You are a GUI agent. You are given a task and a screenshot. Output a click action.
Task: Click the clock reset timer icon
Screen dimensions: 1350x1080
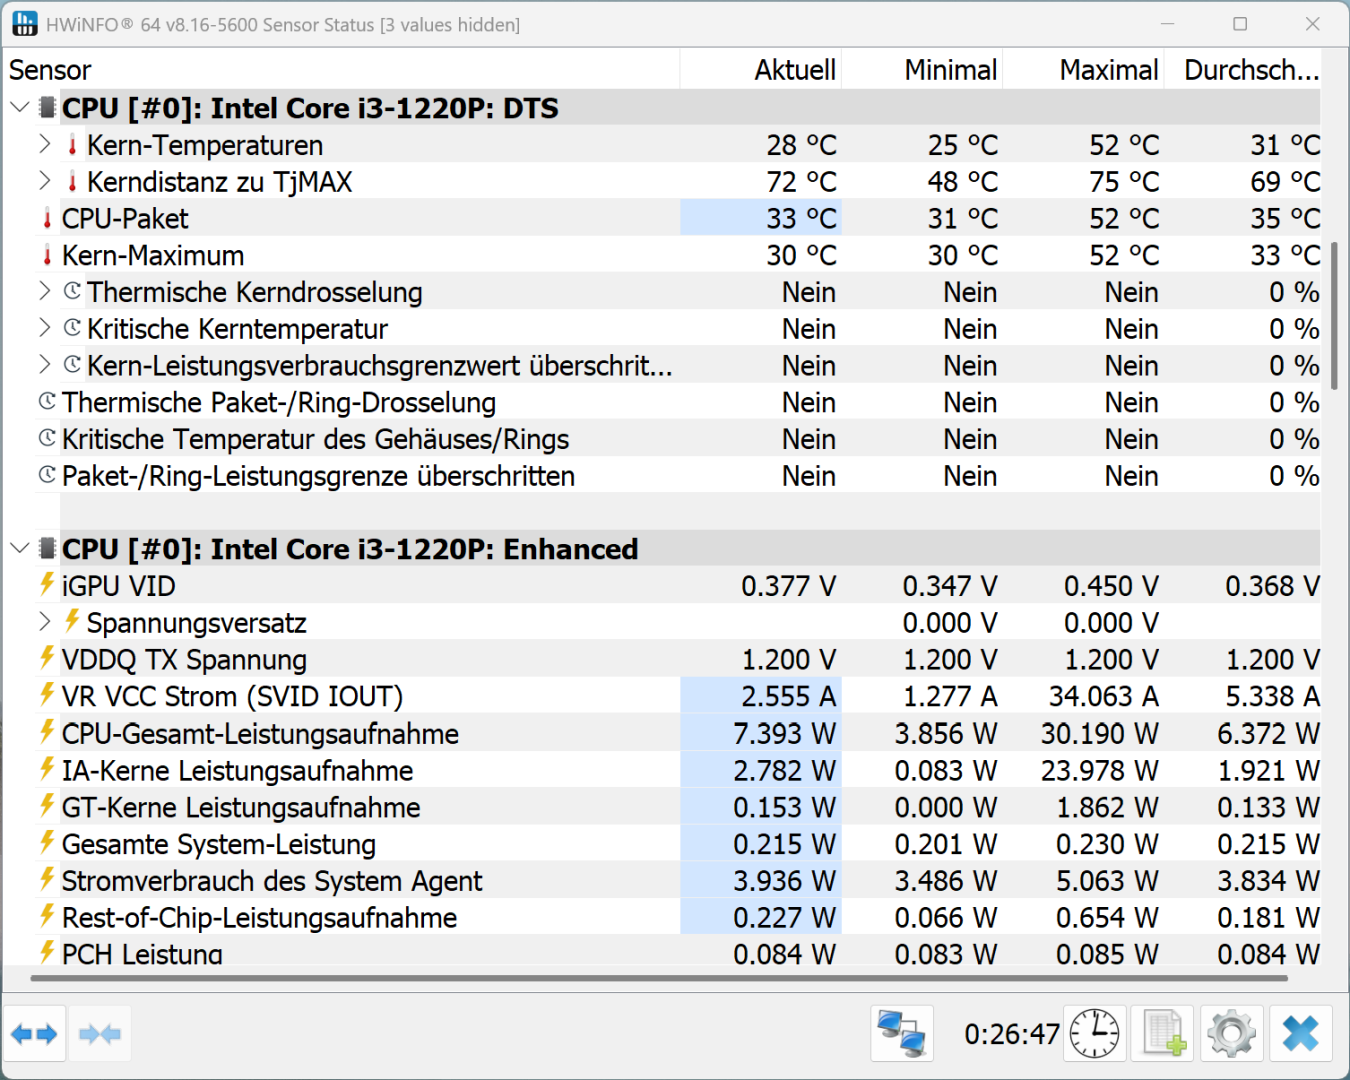[x=1095, y=1033]
